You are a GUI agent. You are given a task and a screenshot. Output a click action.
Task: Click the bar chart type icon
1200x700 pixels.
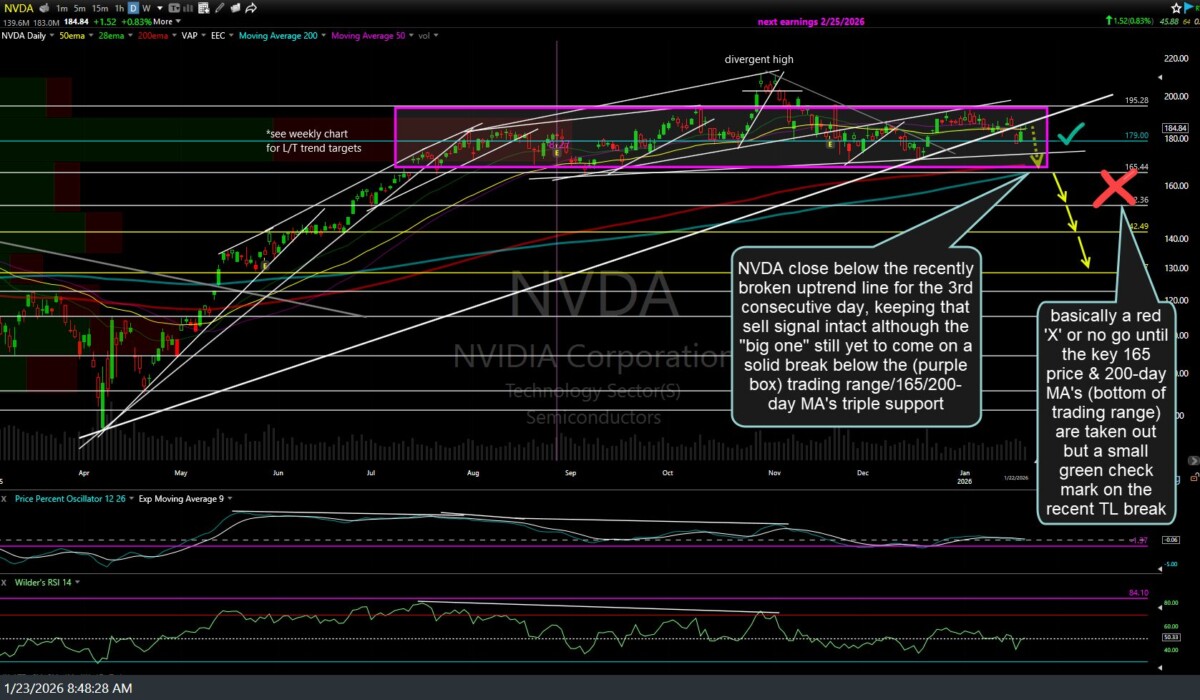188,8
